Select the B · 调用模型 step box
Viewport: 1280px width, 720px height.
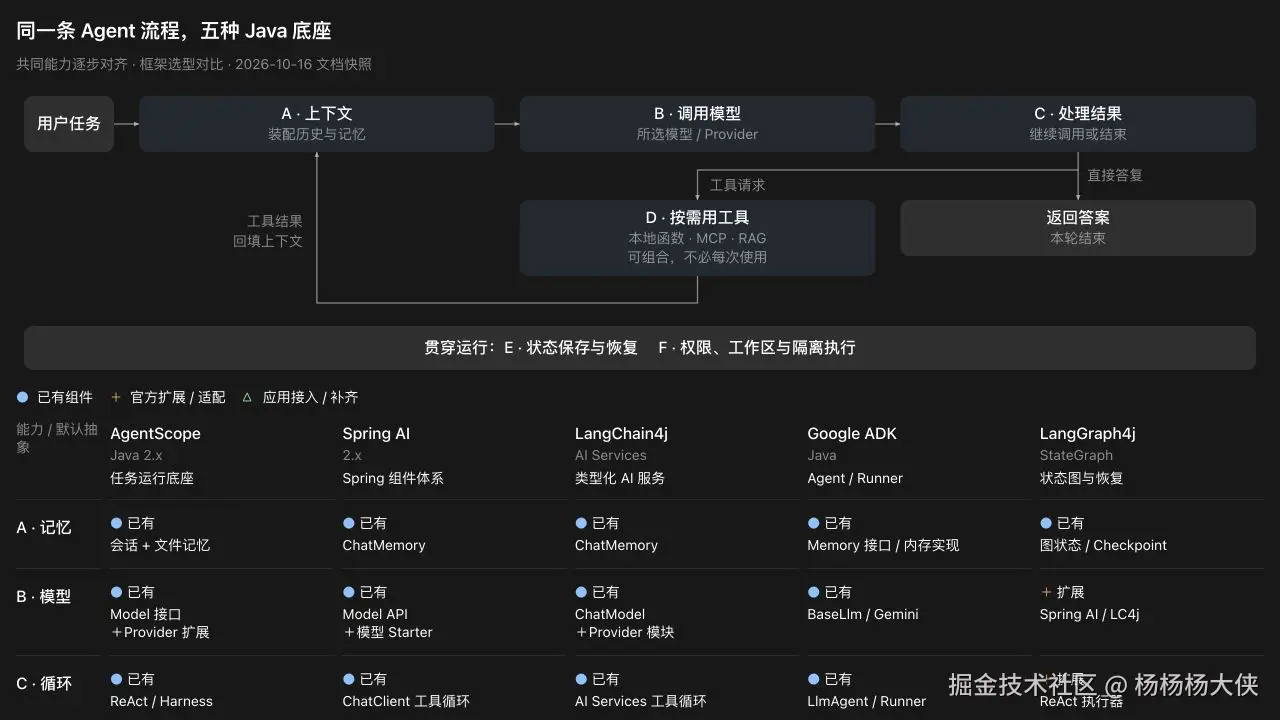(x=697, y=124)
